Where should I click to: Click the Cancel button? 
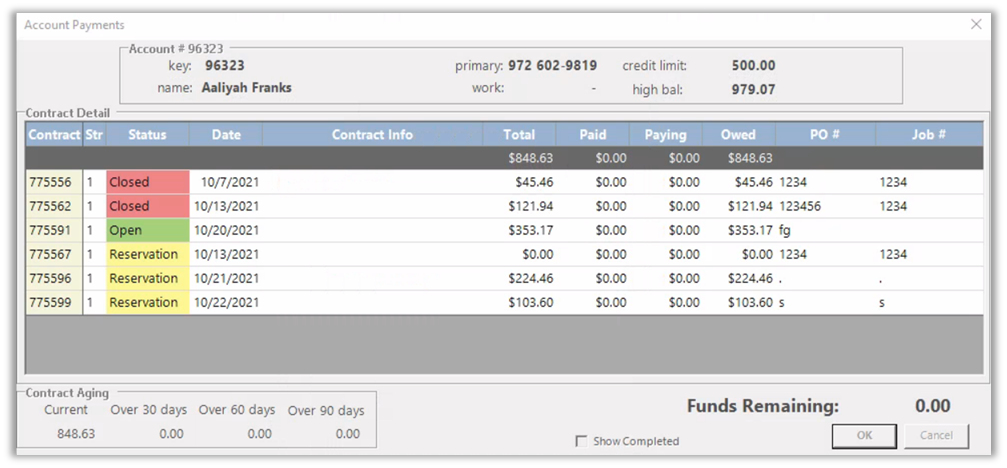pos(936,435)
